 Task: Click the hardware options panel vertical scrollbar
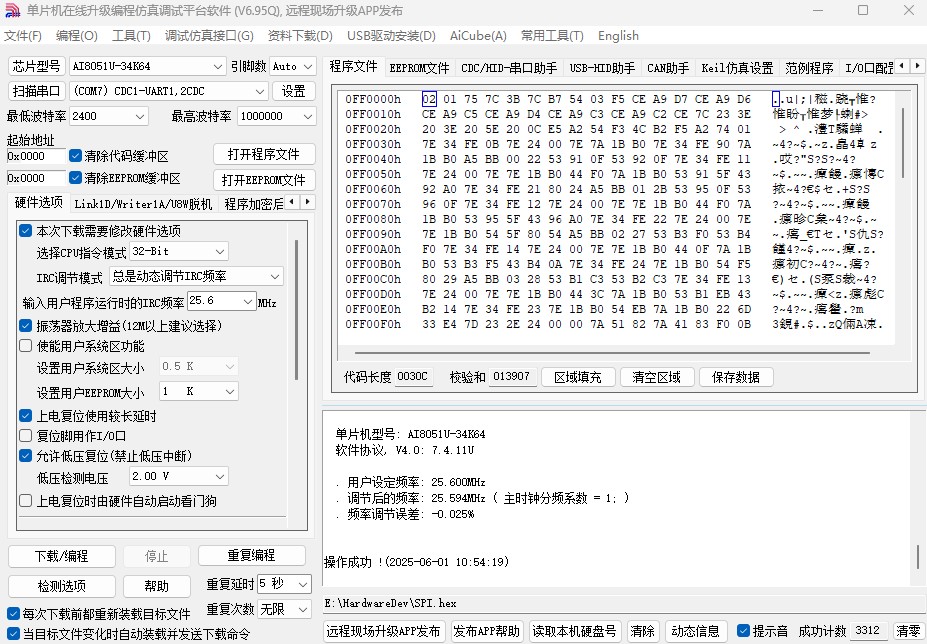click(296, 310)
